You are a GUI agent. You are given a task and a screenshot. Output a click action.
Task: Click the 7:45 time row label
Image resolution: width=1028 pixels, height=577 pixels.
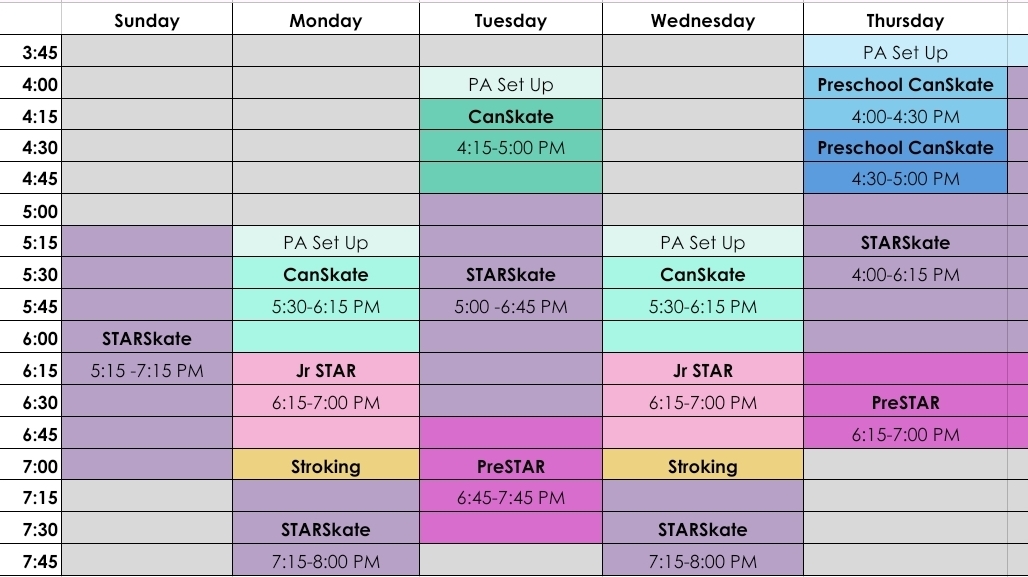[40, 561]
